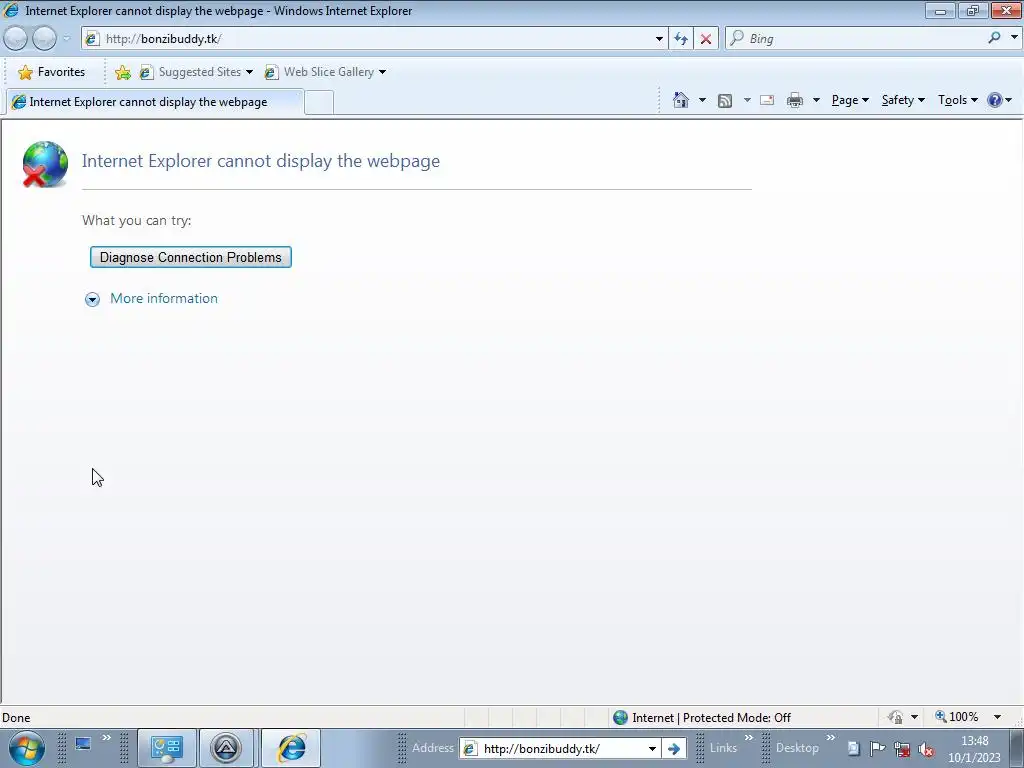Open a new blank tab

point(319,103)
